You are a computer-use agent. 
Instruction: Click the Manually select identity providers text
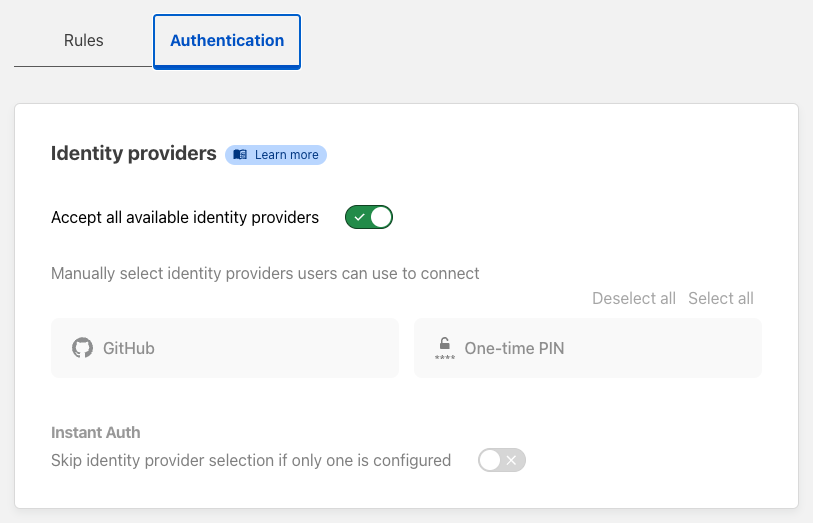pos(265,274)
